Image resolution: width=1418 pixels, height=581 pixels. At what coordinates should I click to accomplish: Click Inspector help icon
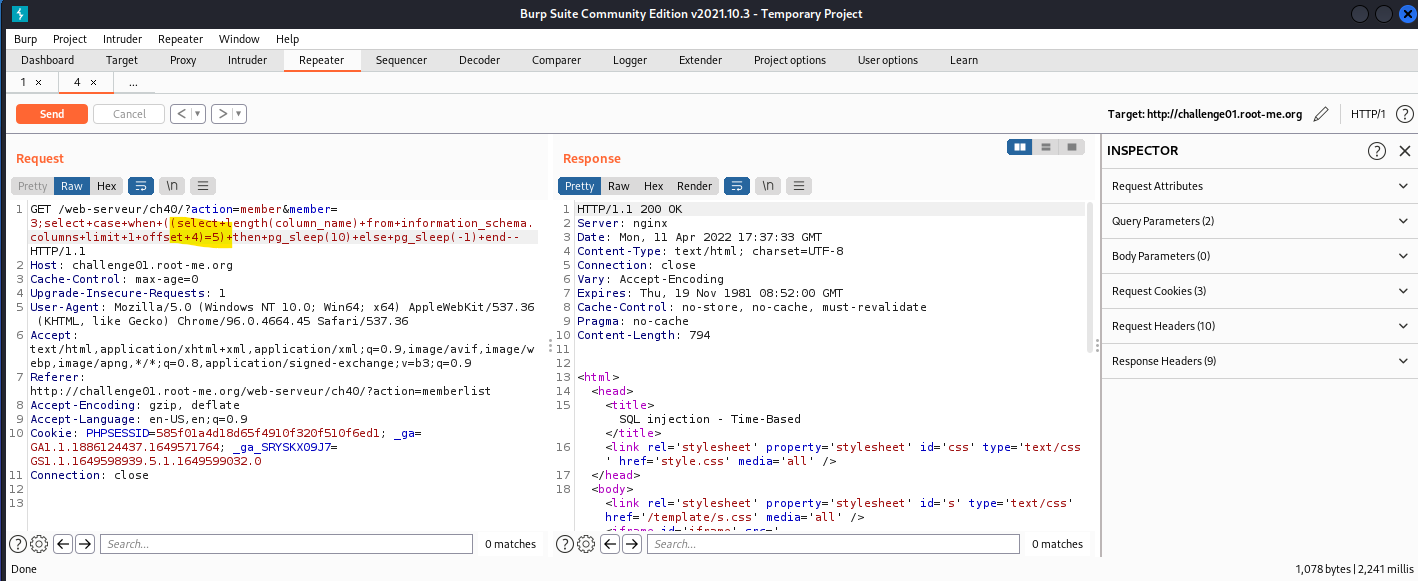pos(1377,151)
